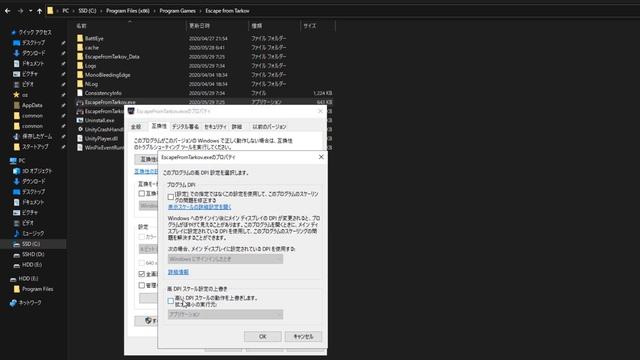Click the EscapeFromTarkov.exe application icon
Screen dimensions: 640x360
point(80,102)
